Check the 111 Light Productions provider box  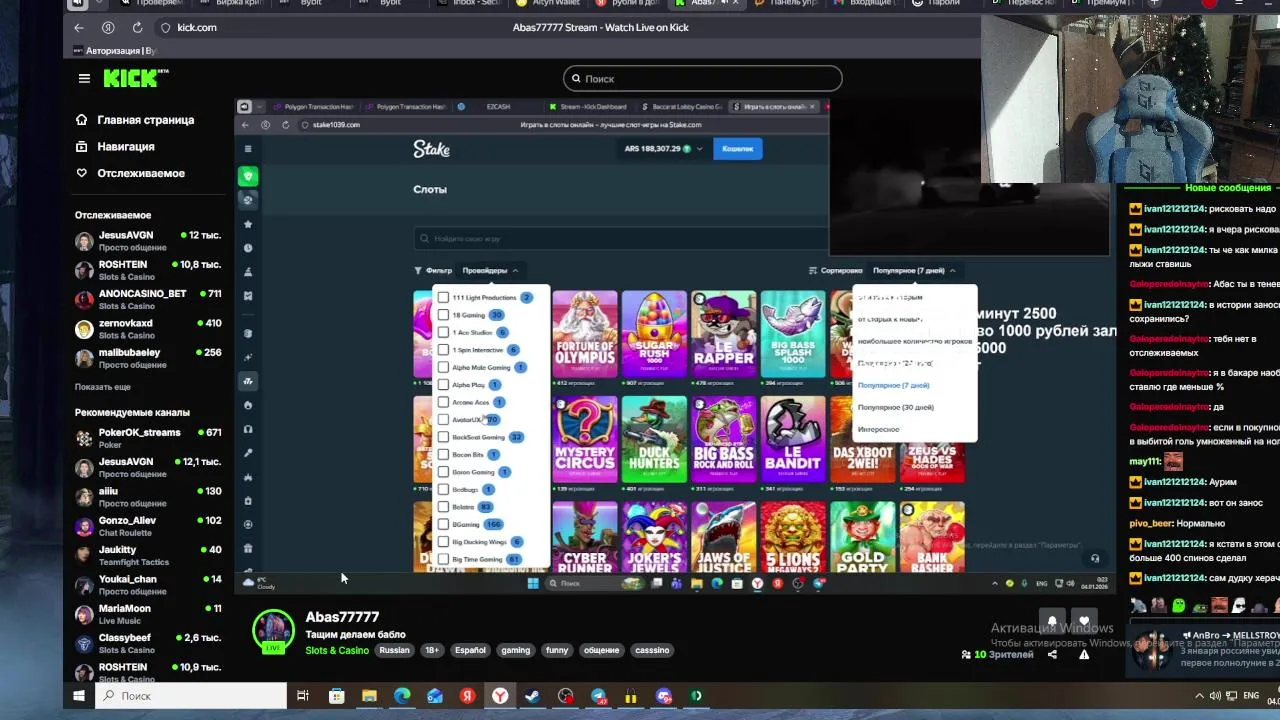coord(443,297)
